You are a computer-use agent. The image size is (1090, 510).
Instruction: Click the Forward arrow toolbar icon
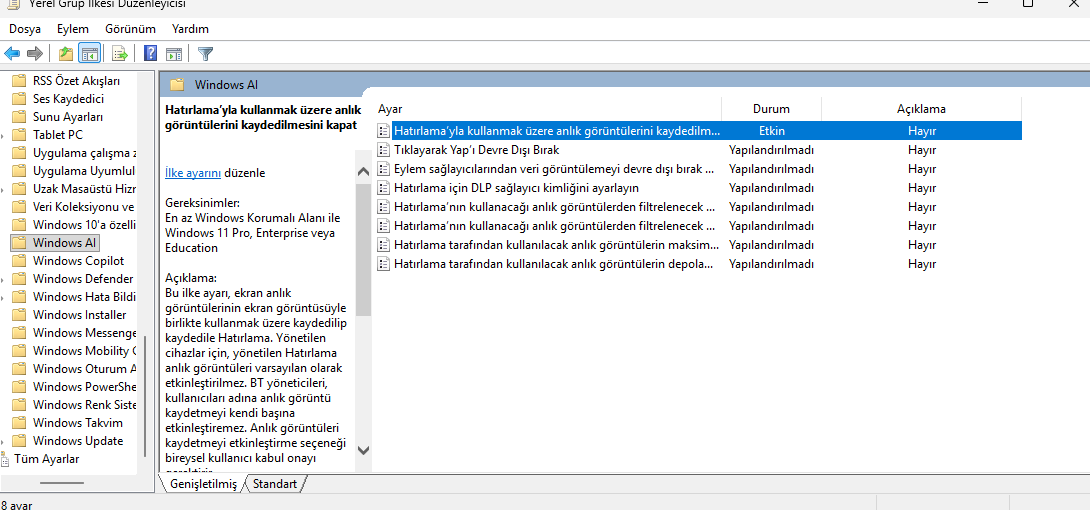(x=34, y=53)
